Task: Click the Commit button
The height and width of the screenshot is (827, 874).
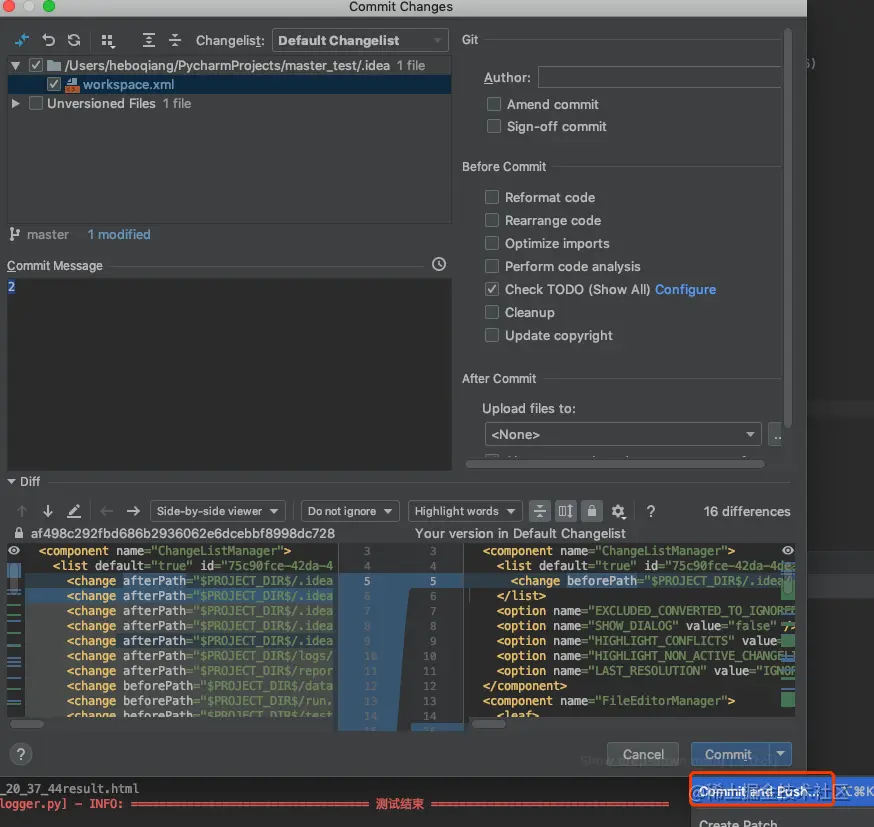Action: click(730, 754)
